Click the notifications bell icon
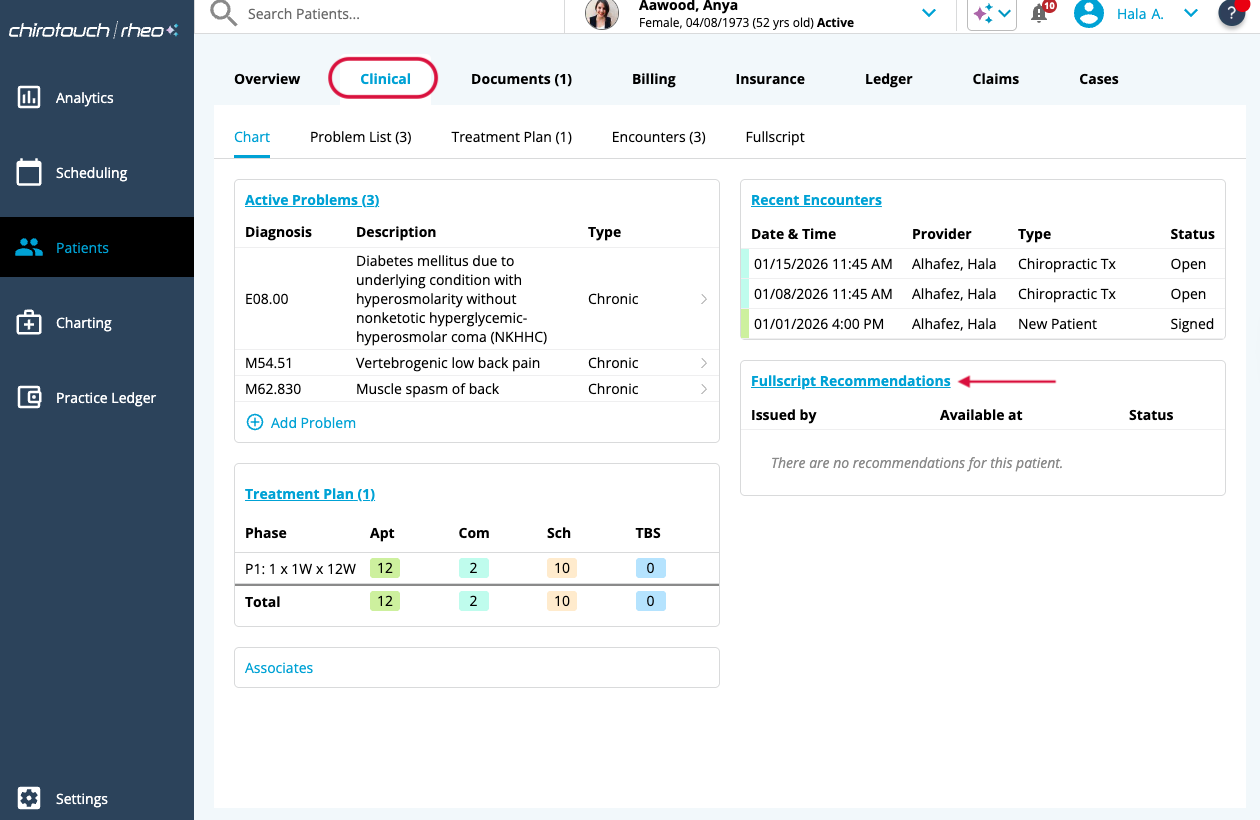Image resolution: width=1260 pixels, height=820 pixels. (1039, 14)
